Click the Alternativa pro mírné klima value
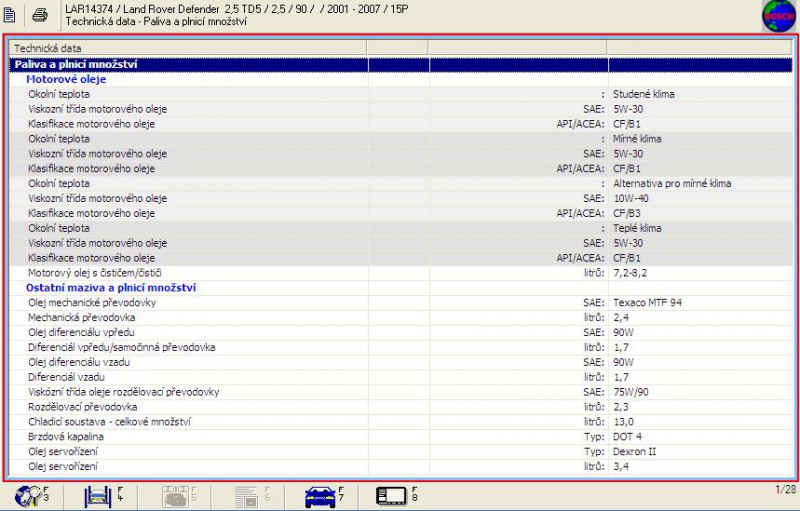Image resolution: width=800 pixels, height=511 pixels. [671, 184]
